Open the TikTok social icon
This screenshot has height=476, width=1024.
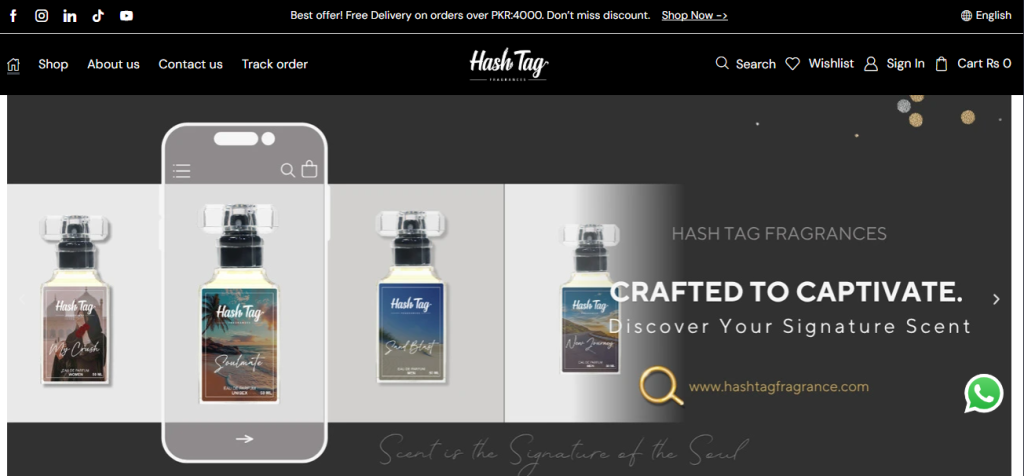pos(98,16)
